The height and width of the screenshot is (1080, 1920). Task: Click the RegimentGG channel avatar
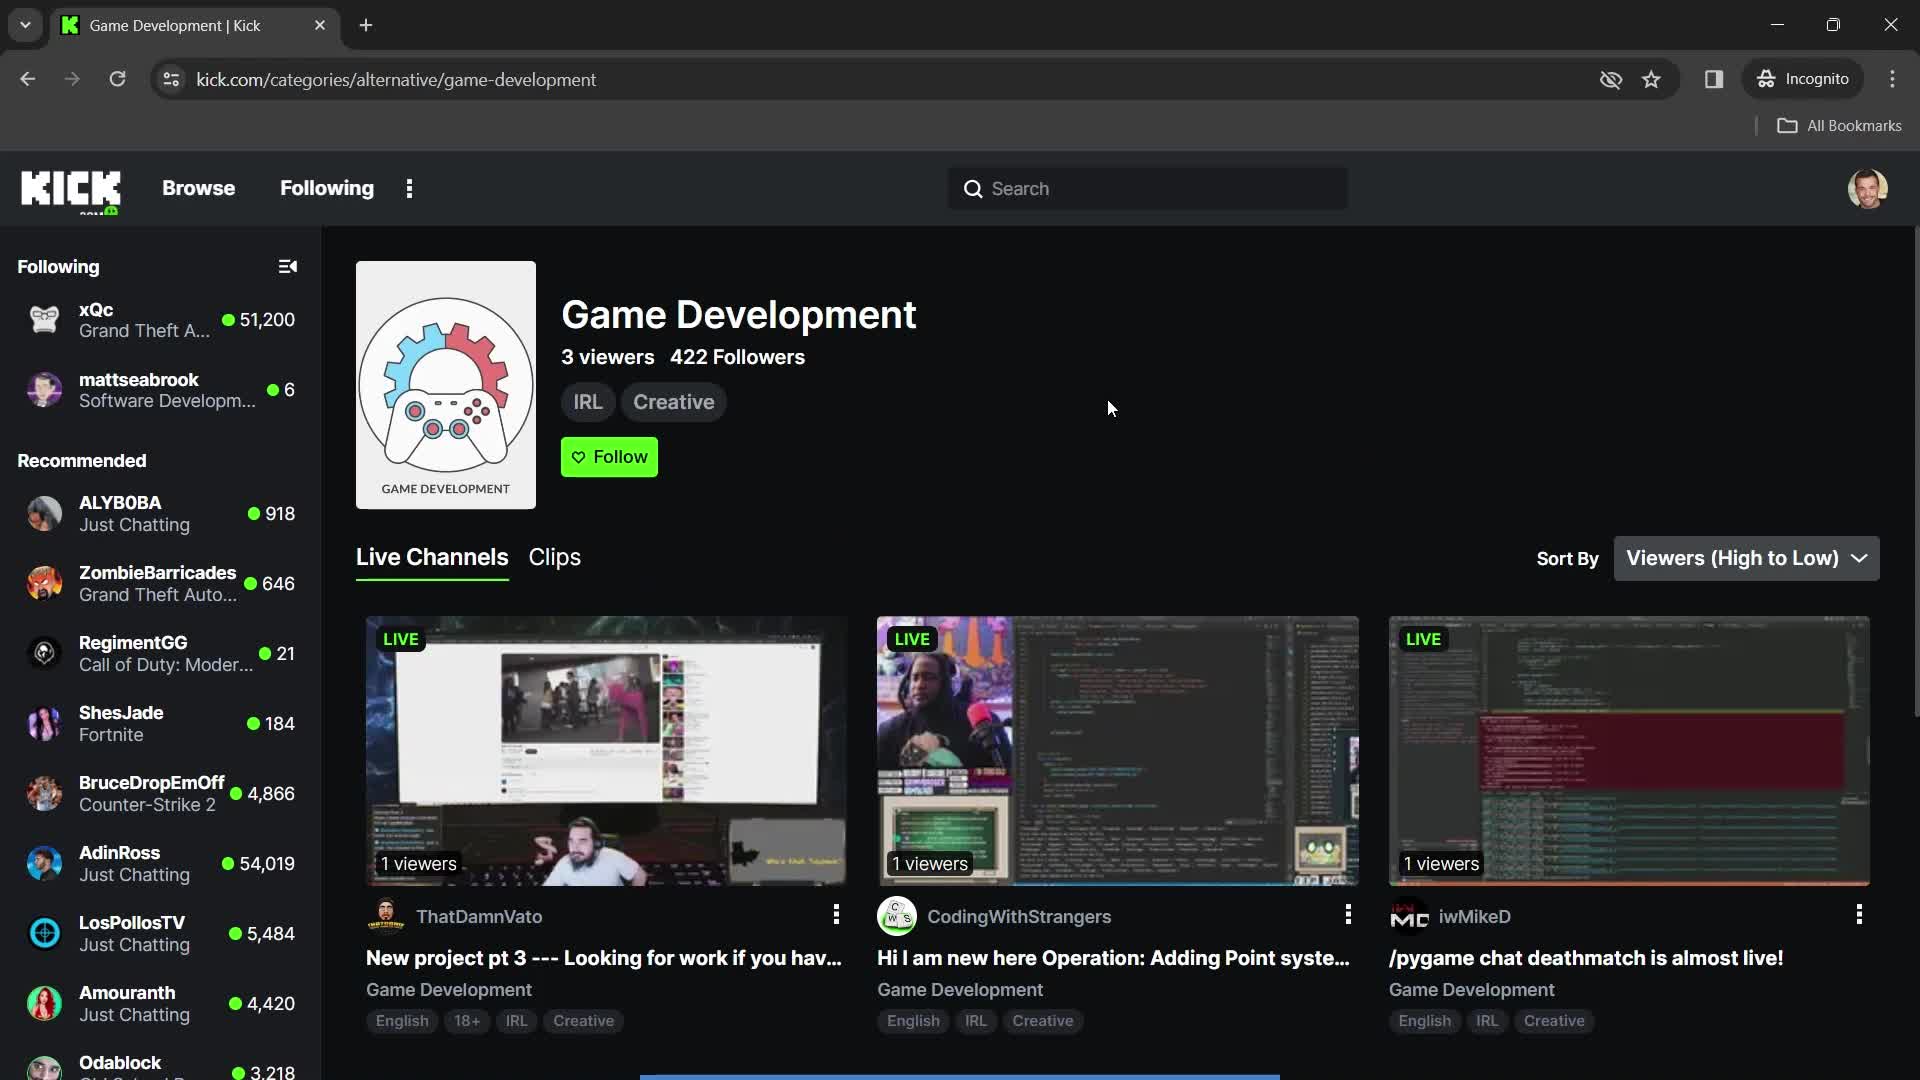click(44, 654)
